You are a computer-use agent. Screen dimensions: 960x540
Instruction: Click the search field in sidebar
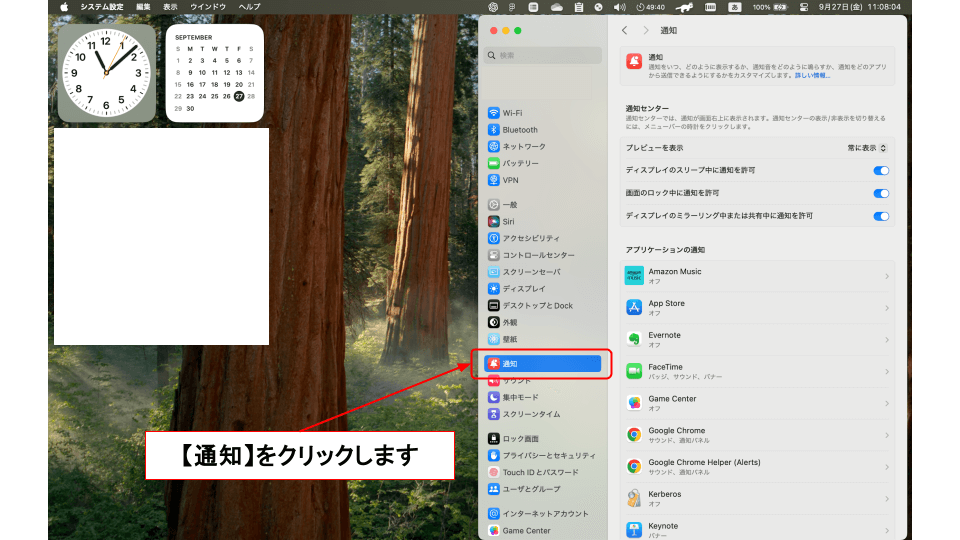545,55
